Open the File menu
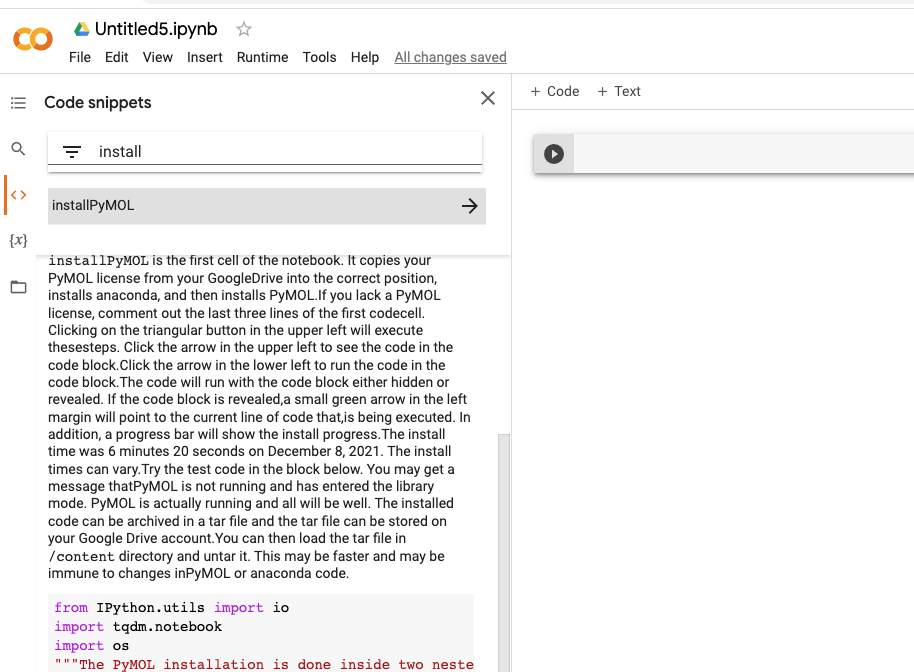 tap(80, 57)
